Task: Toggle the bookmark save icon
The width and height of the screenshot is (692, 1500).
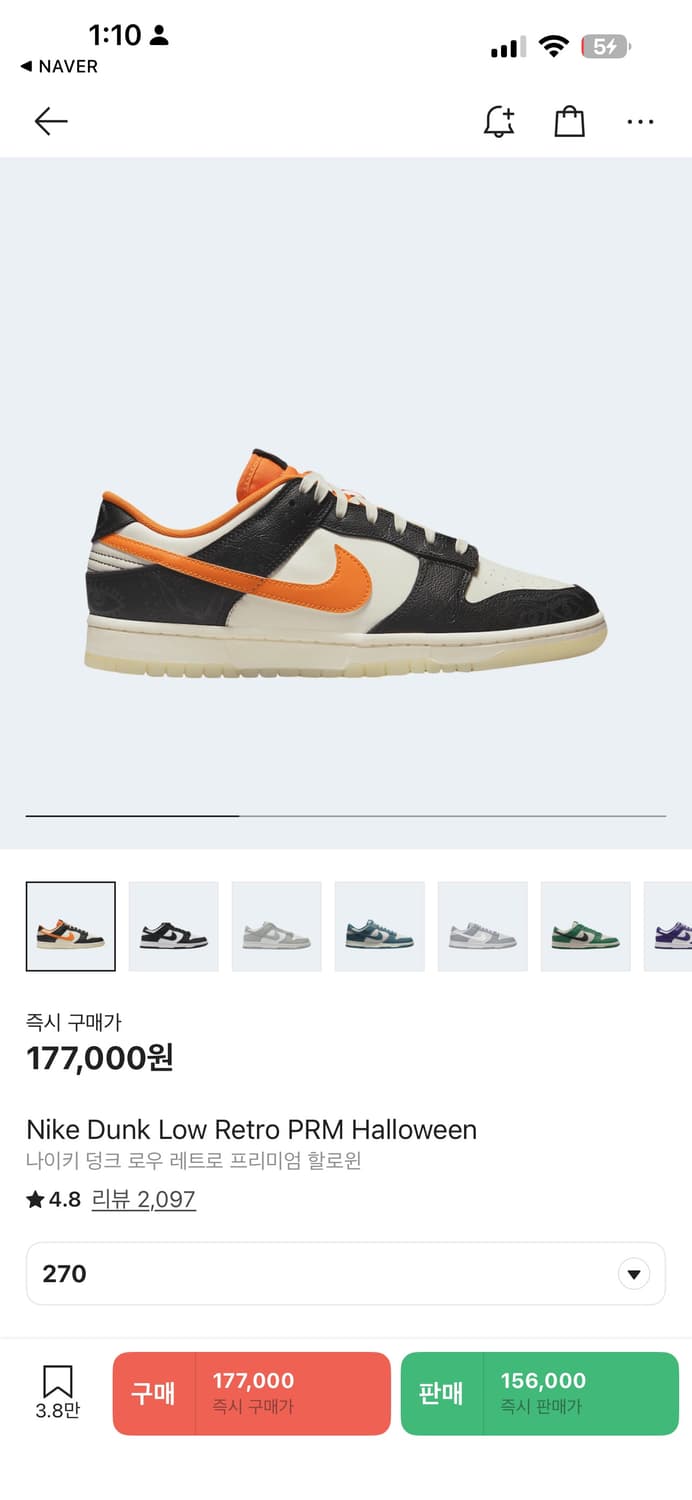Action: [58, 1393]
